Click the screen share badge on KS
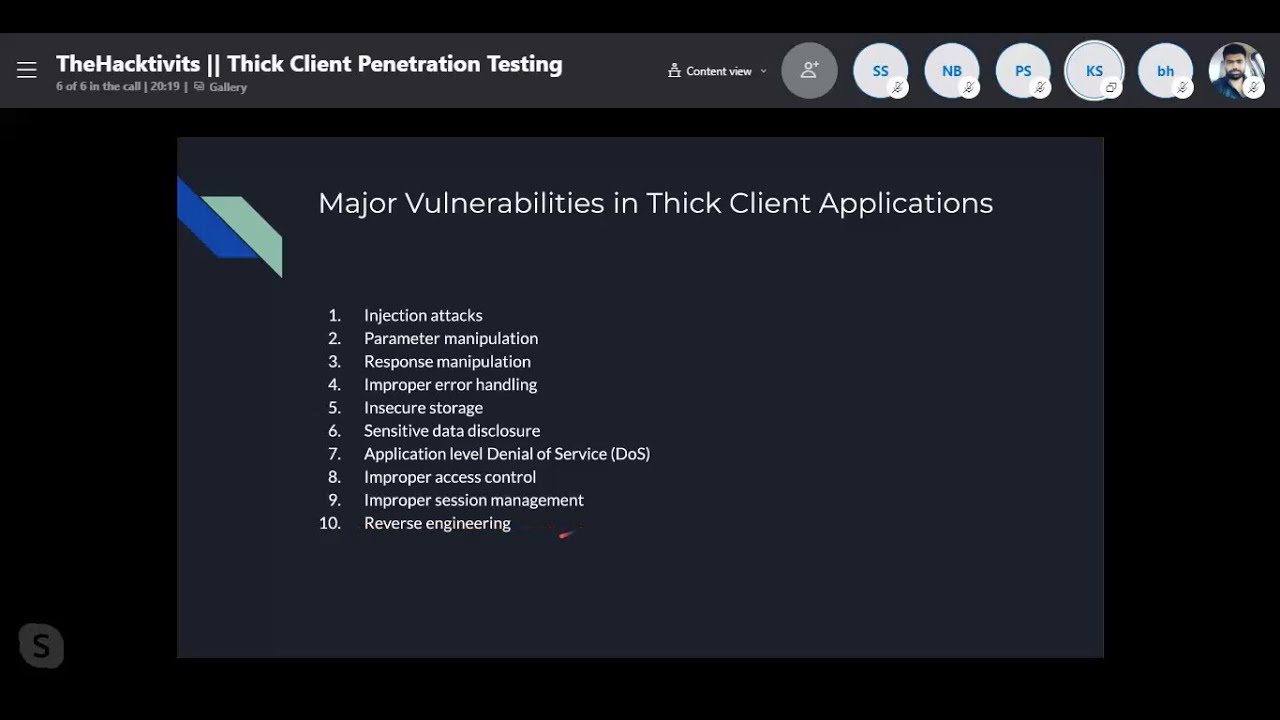Viewport: 1280px width, 720px height. point(1111,89)
